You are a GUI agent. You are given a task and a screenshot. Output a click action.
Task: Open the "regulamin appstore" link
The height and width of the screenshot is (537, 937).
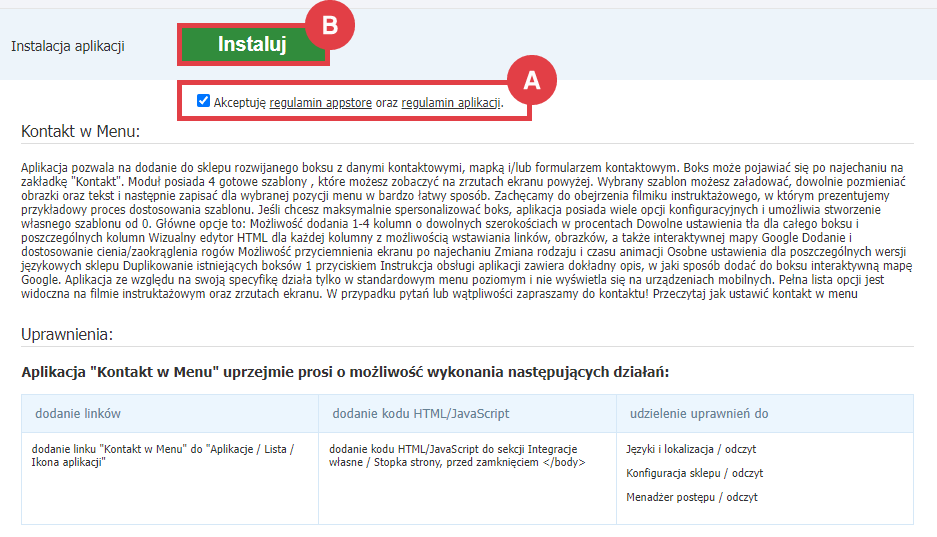click(x=321, y=102)
